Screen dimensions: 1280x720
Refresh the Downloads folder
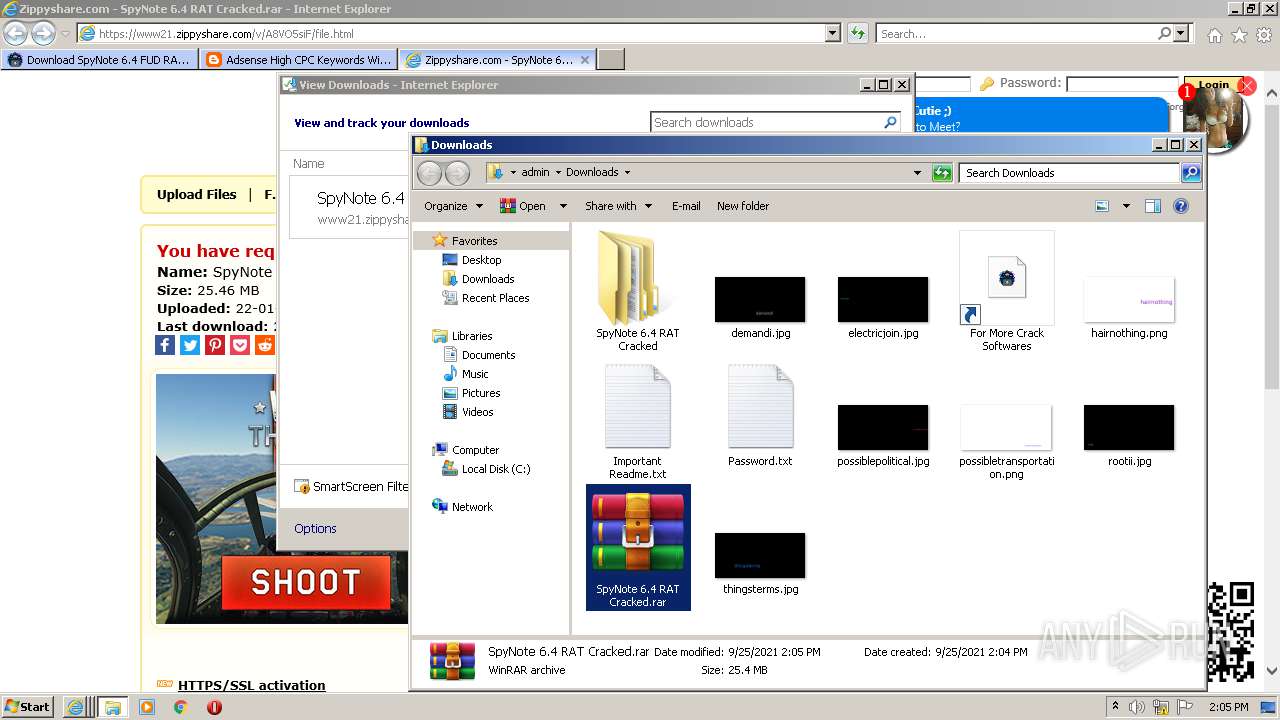tap(942, 173)
